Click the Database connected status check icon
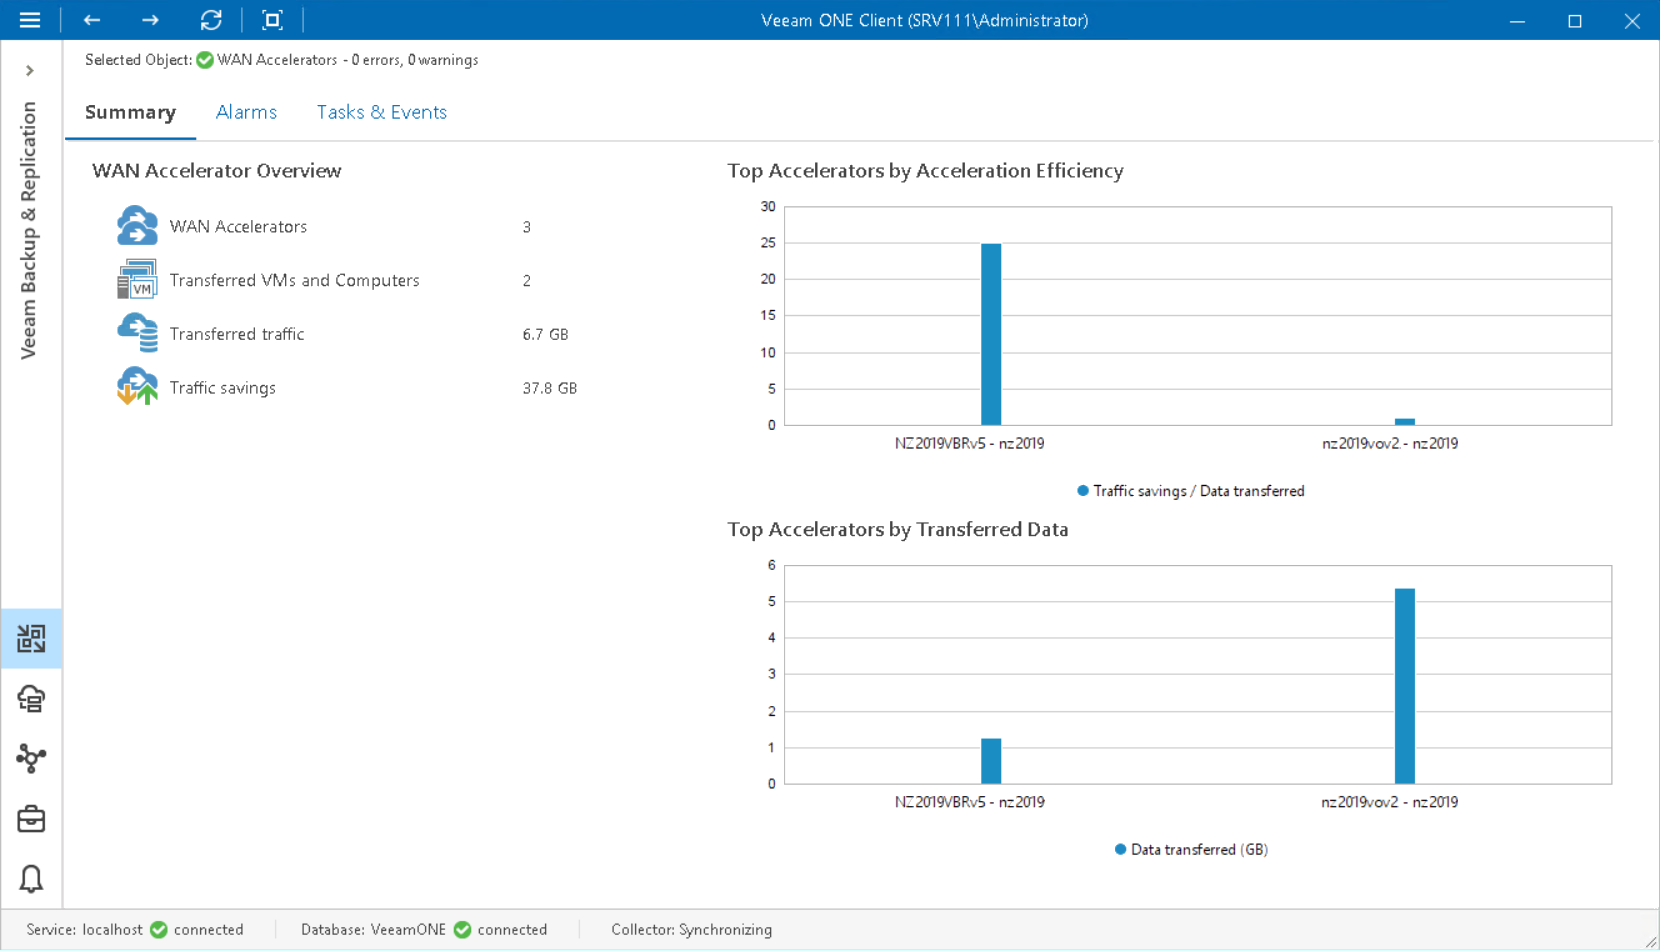This screenshot has height=951, width=1660. click(x=462, y=930)
